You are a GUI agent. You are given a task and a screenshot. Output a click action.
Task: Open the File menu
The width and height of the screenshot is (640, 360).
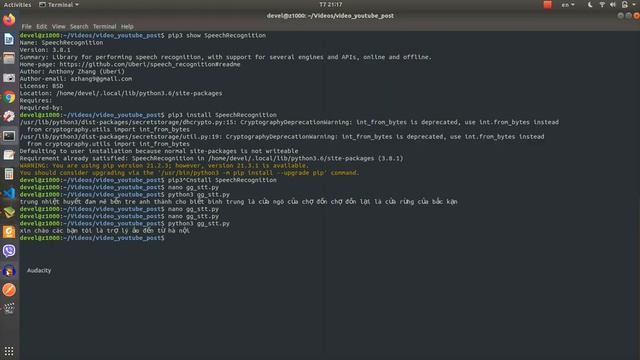[27, 27]
